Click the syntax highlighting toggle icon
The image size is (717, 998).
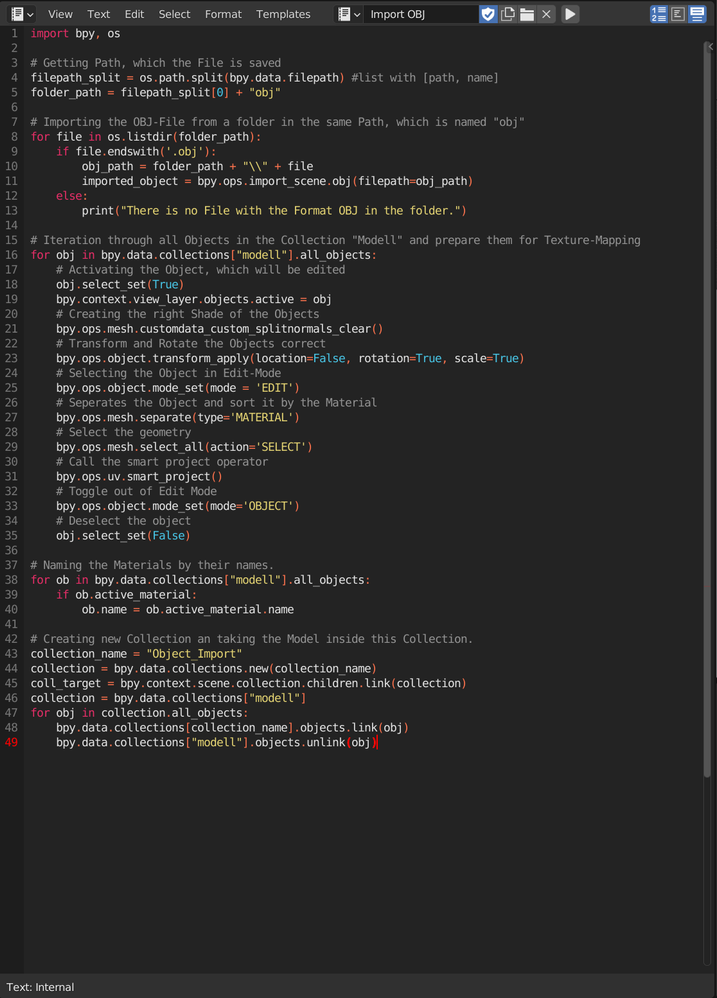pos(699,13)
